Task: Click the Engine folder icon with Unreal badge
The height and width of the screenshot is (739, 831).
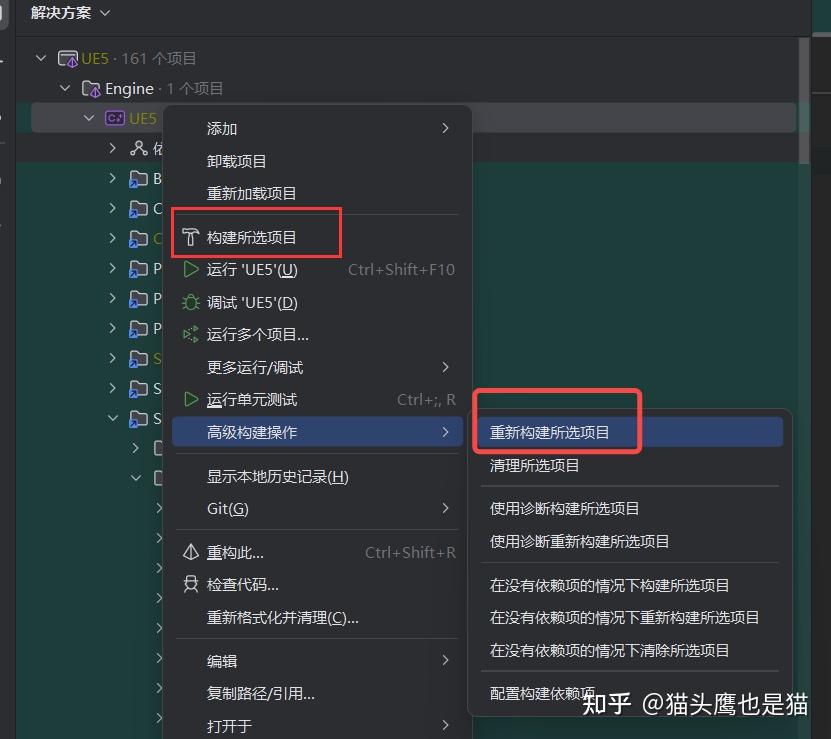Action: 90,88
